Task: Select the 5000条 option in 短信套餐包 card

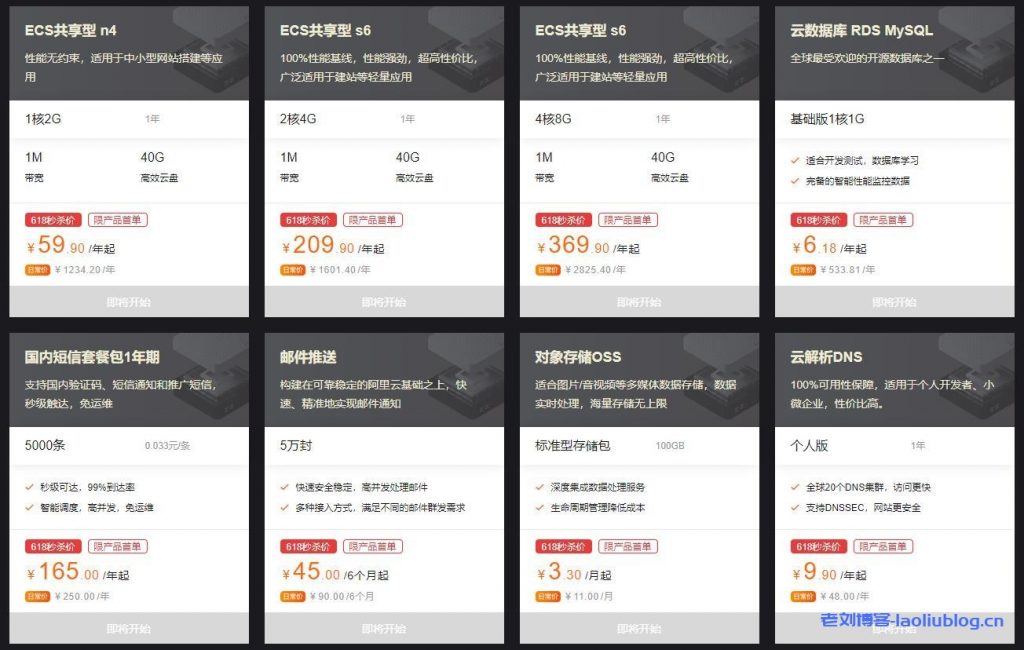Action: [45, 446]
